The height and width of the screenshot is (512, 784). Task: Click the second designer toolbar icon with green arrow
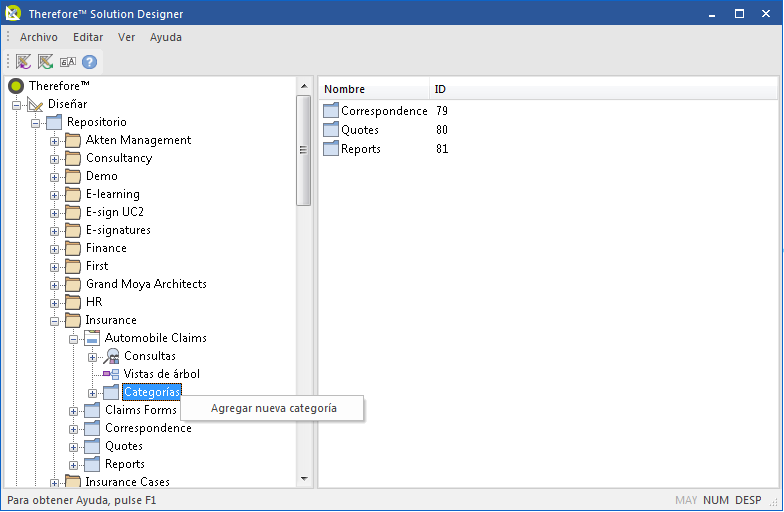coord(46,62)
